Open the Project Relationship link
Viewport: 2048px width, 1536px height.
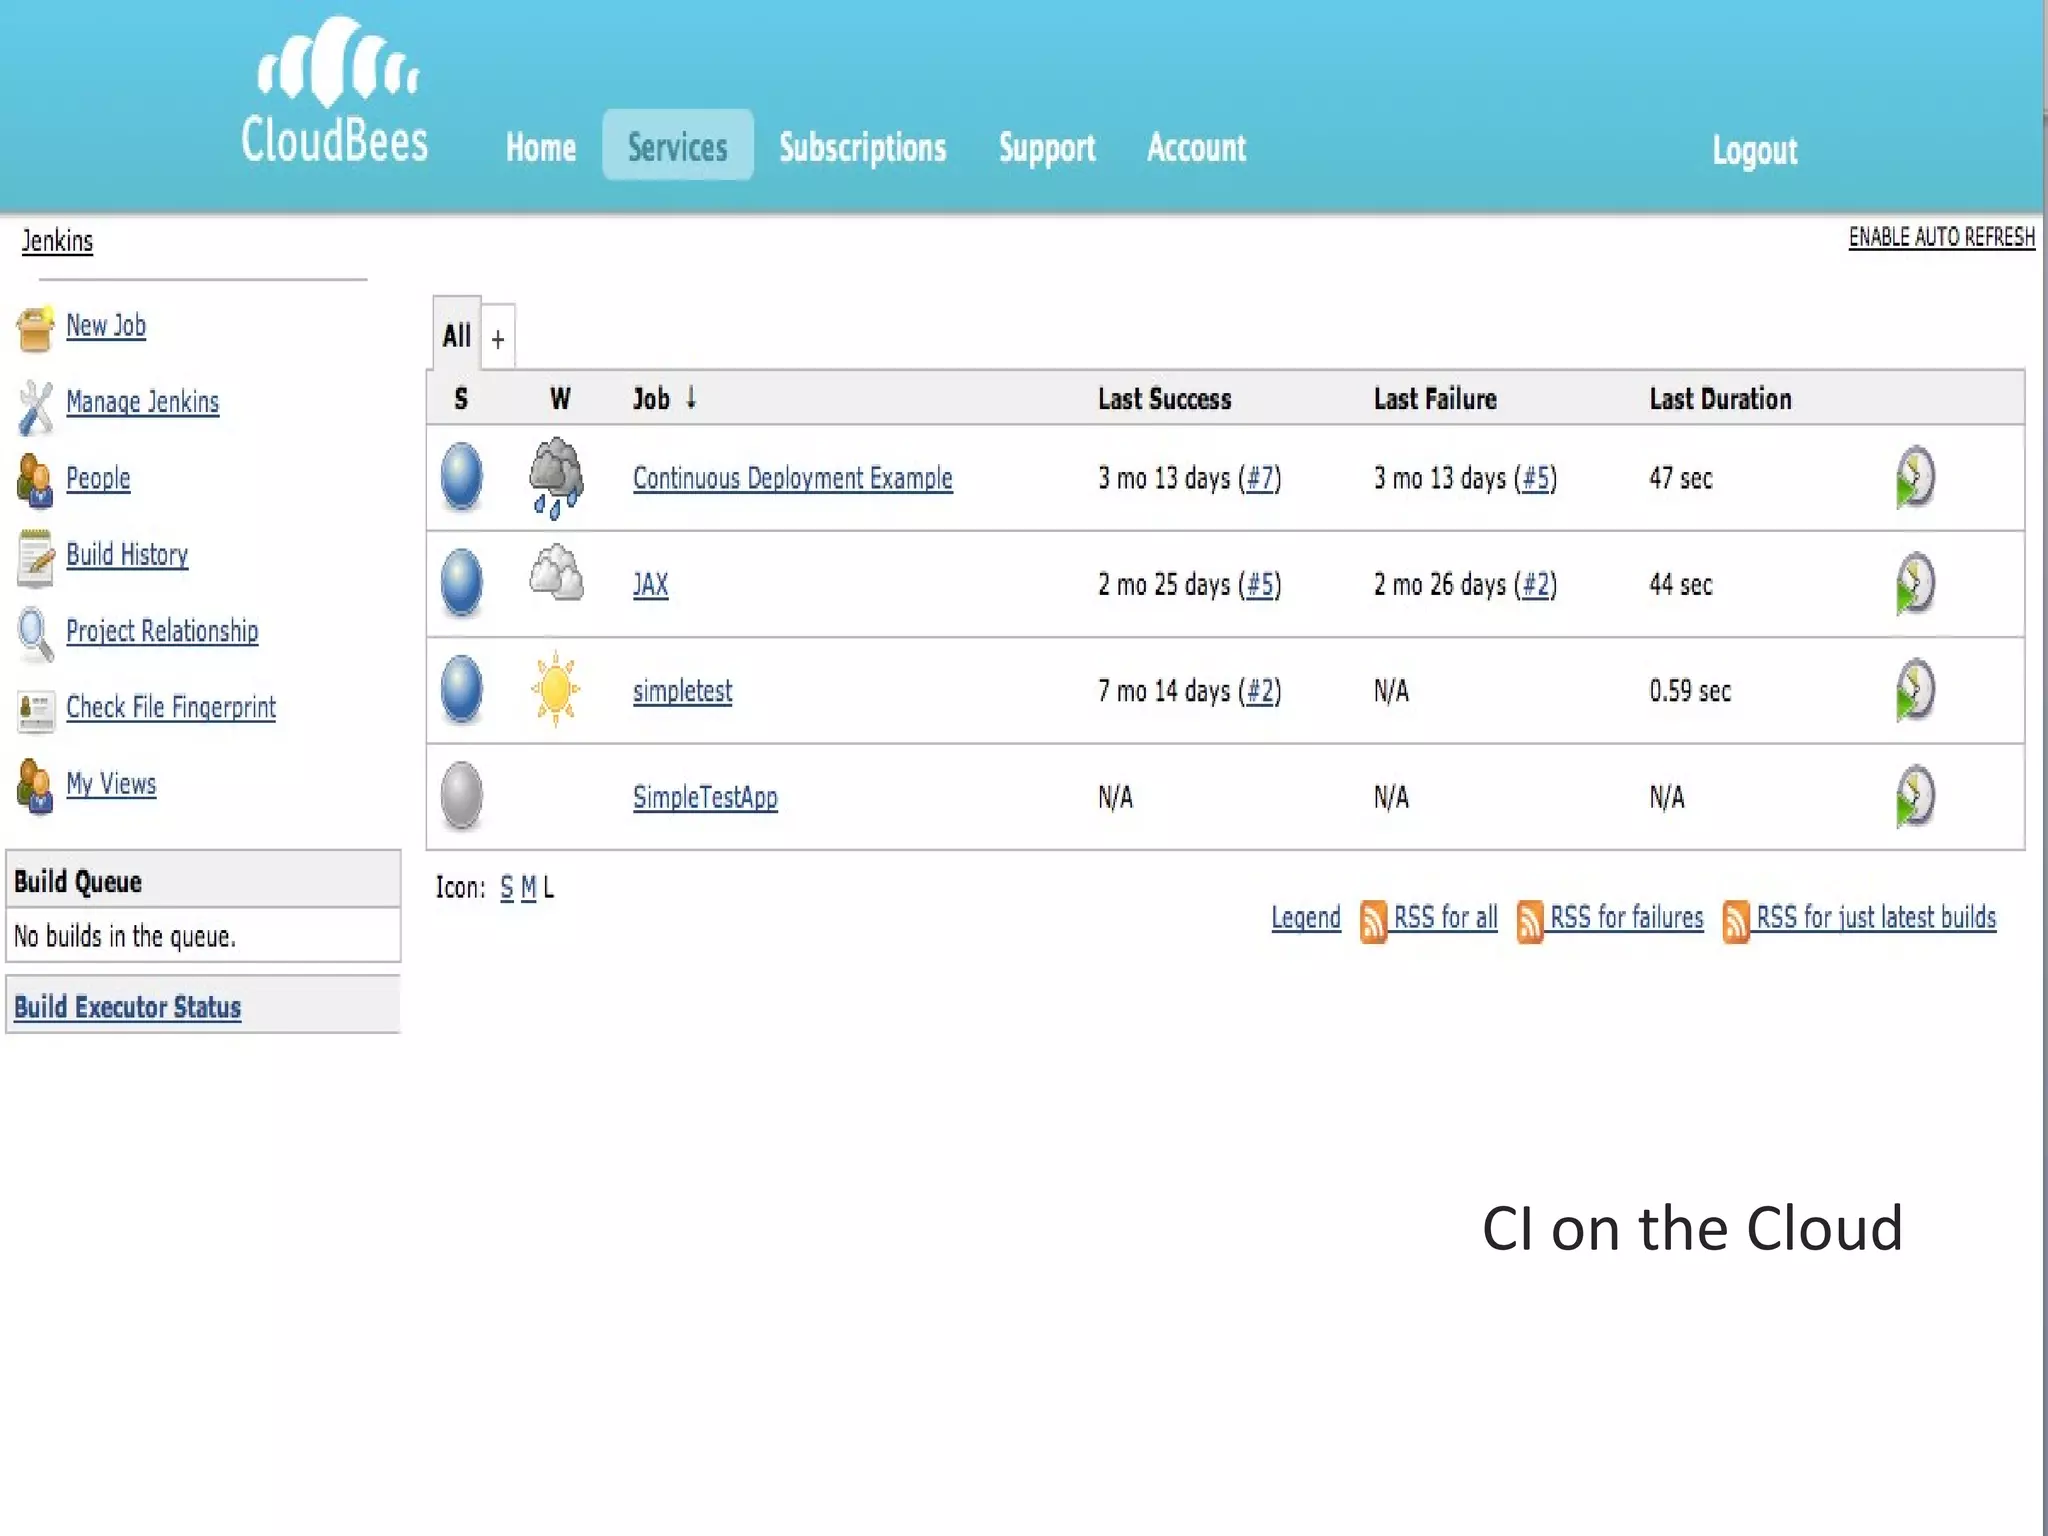tap(162, 631)
